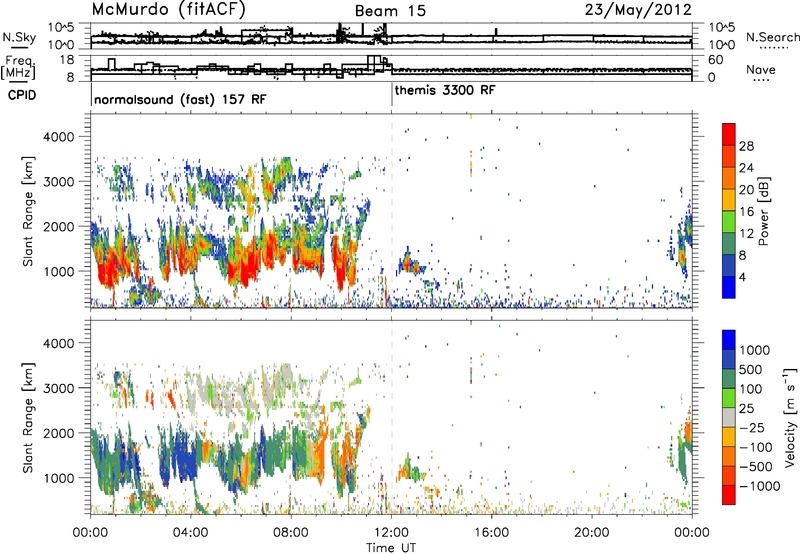This screenshot has height=554, width=800.
Task: Click the '-25' Velocity colorbar value
Action: click(x=754, y=428)
